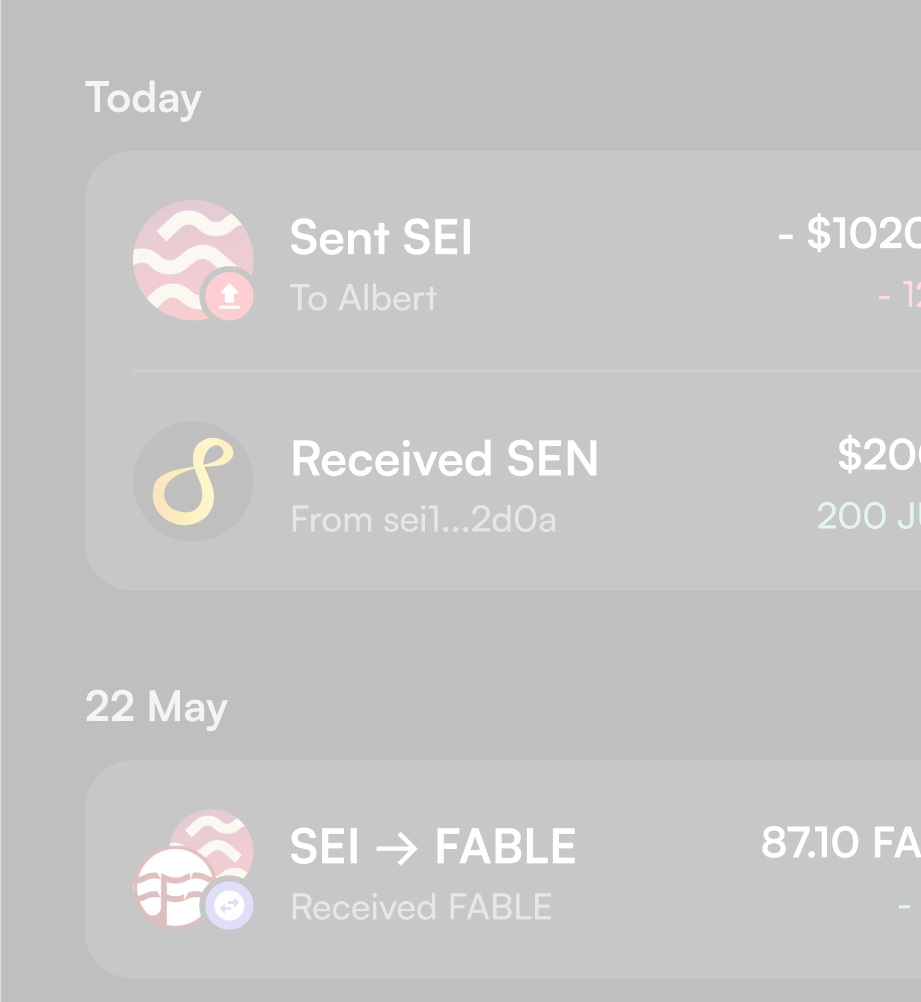Click the dark red FABLE token icon
921x1002 pixels.
coord(174,887)
